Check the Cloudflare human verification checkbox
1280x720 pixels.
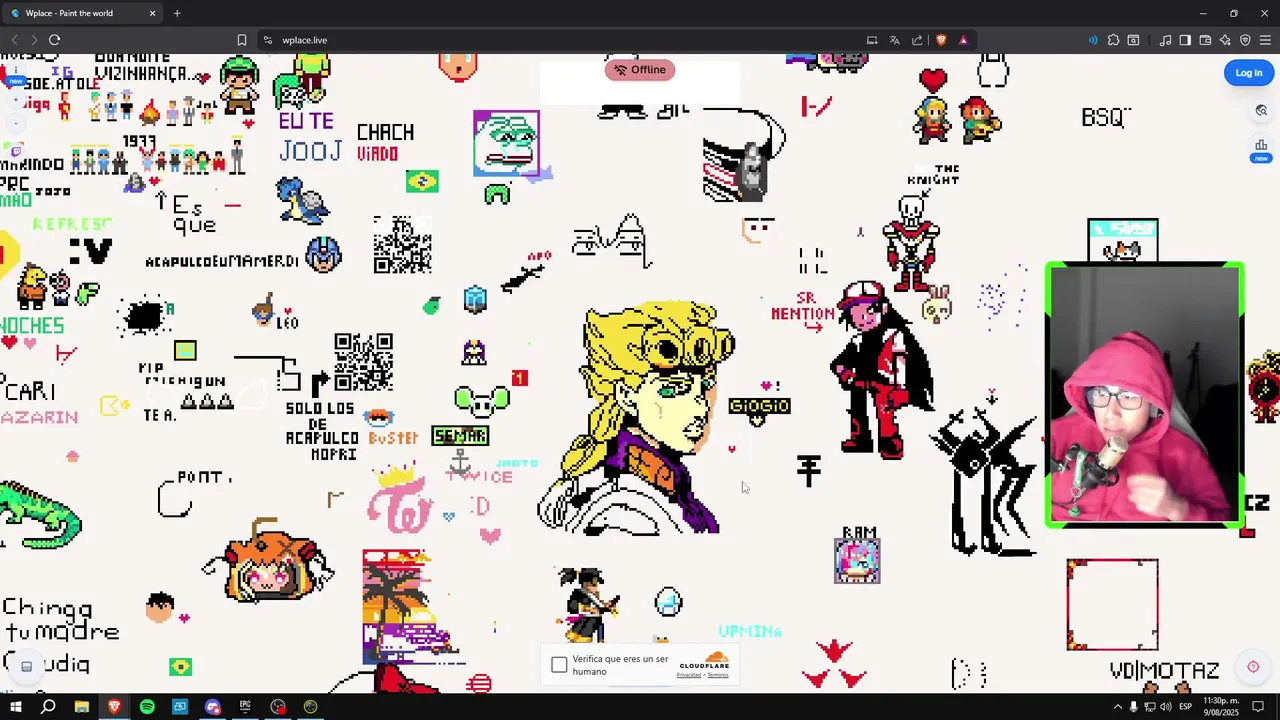pyautogui.click(x=559, y=665)
